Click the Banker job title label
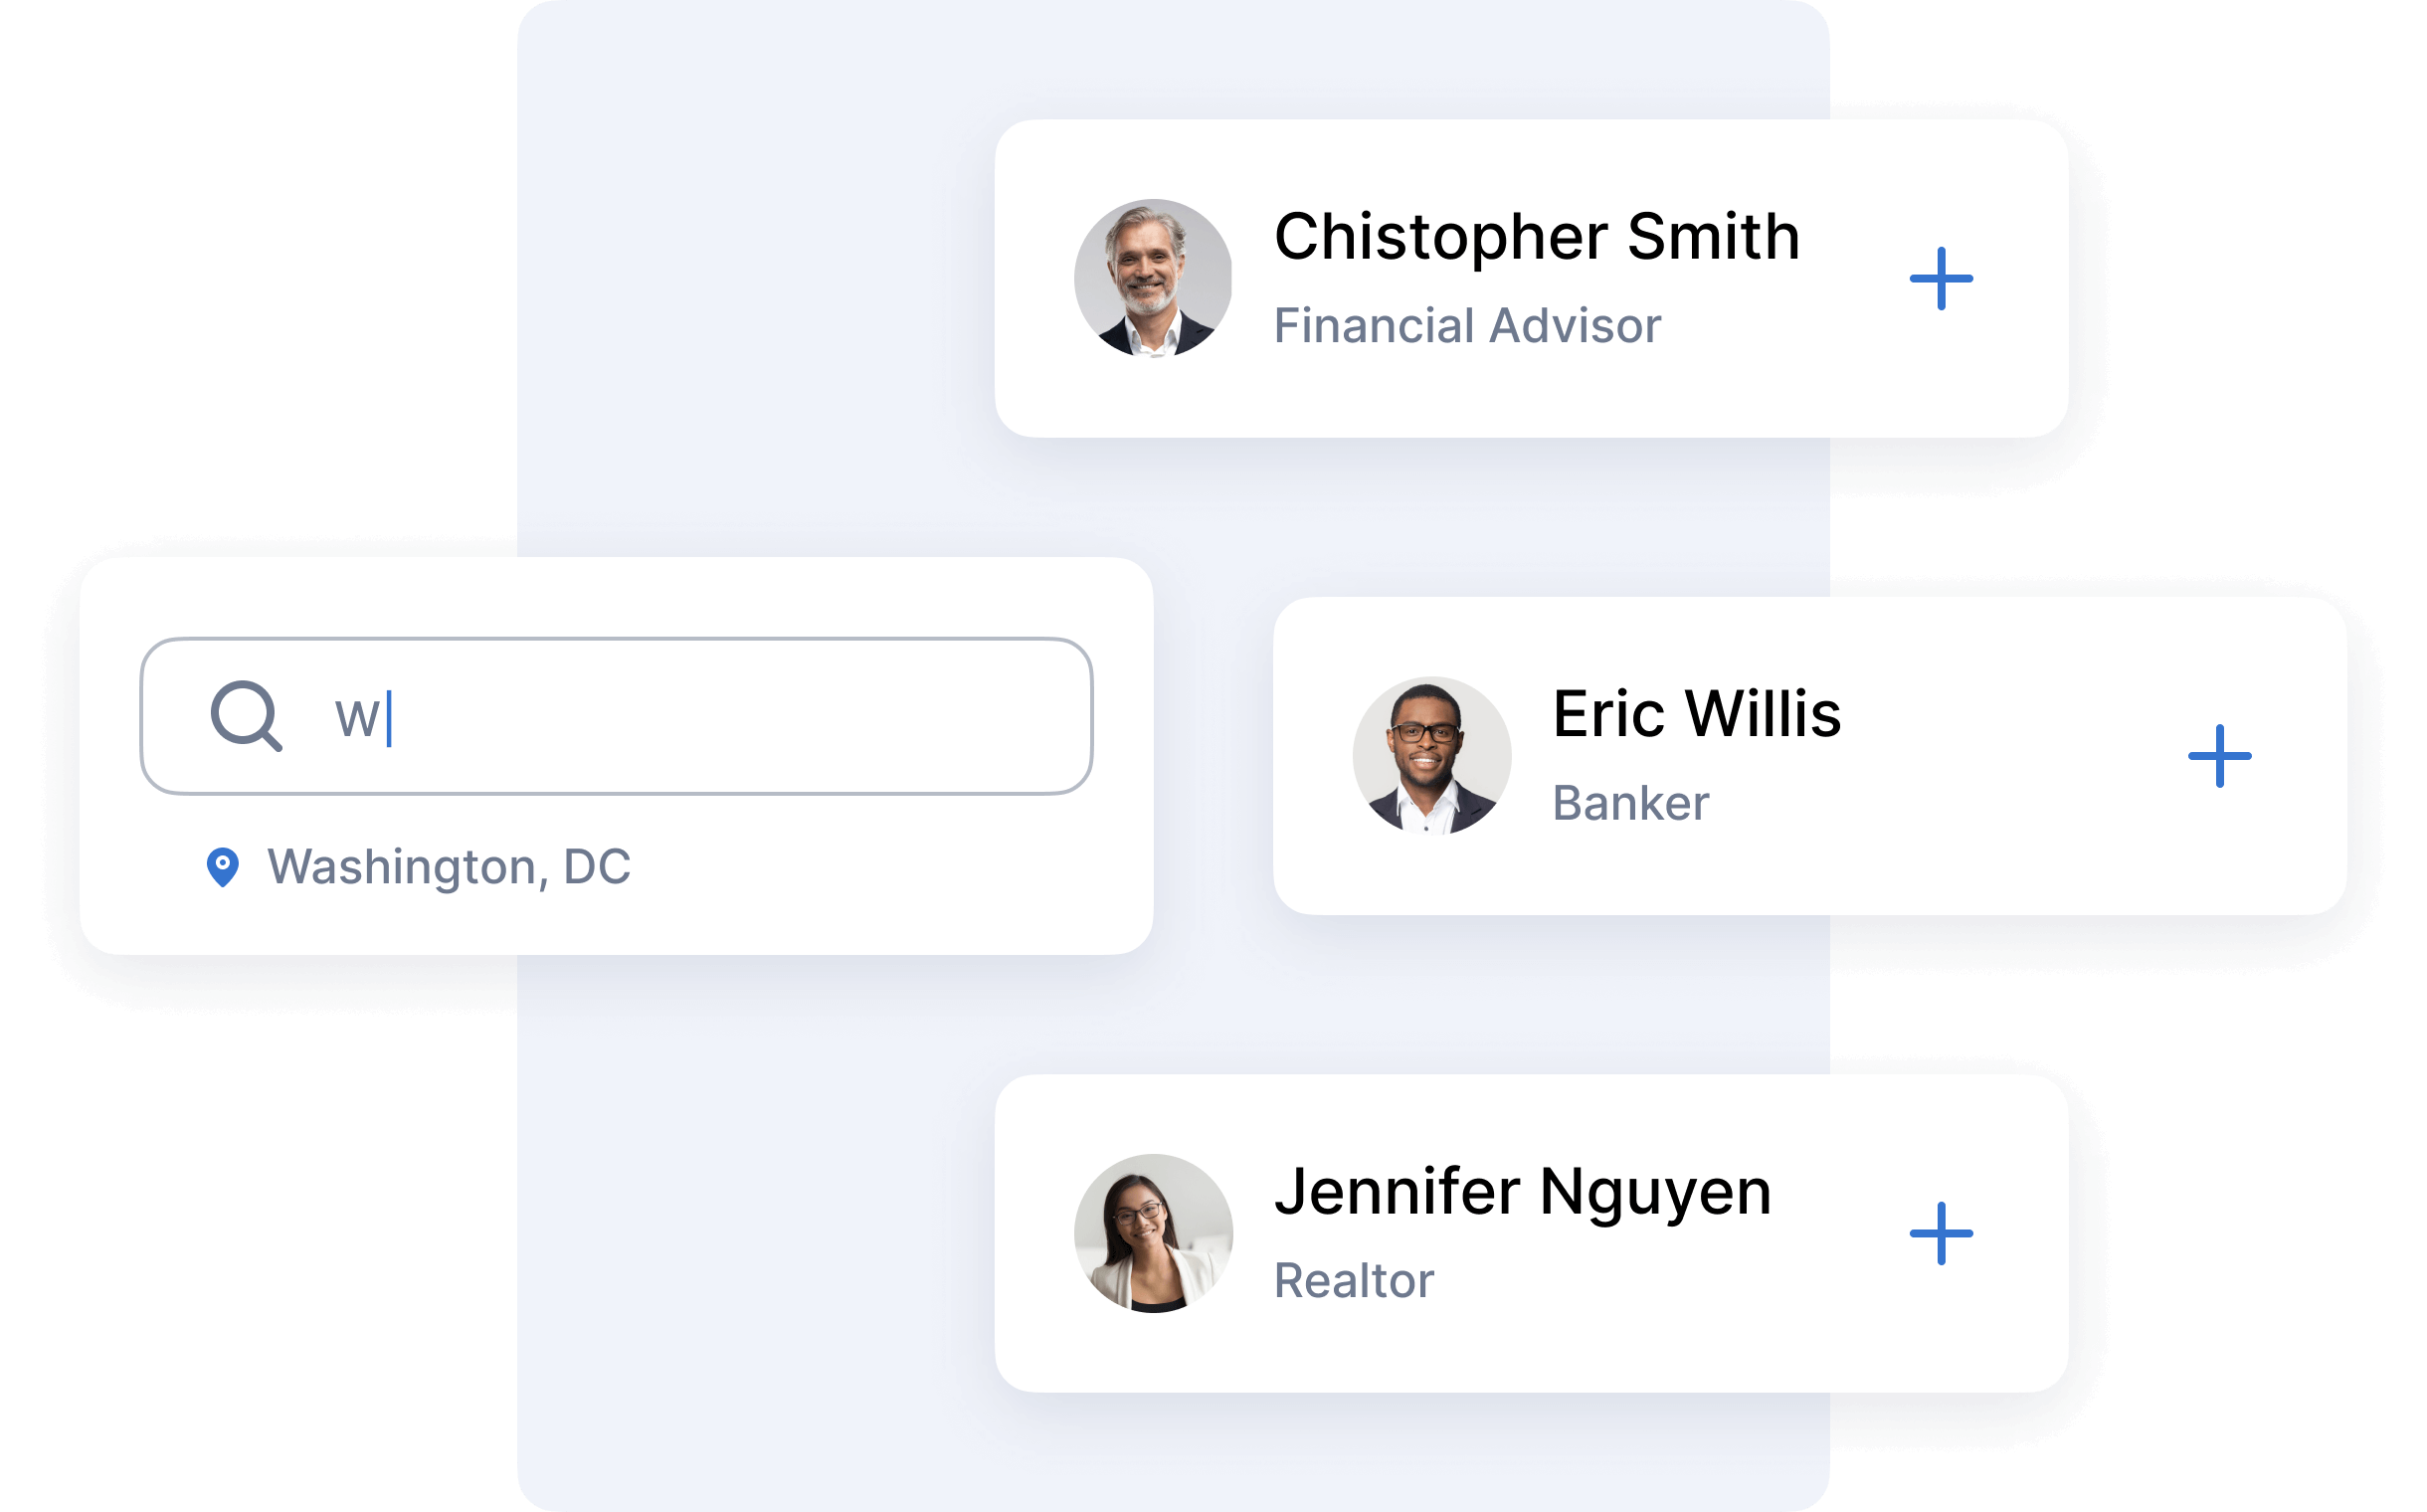Viewport: 2427px width, 1512px height. coord(1630,803)
